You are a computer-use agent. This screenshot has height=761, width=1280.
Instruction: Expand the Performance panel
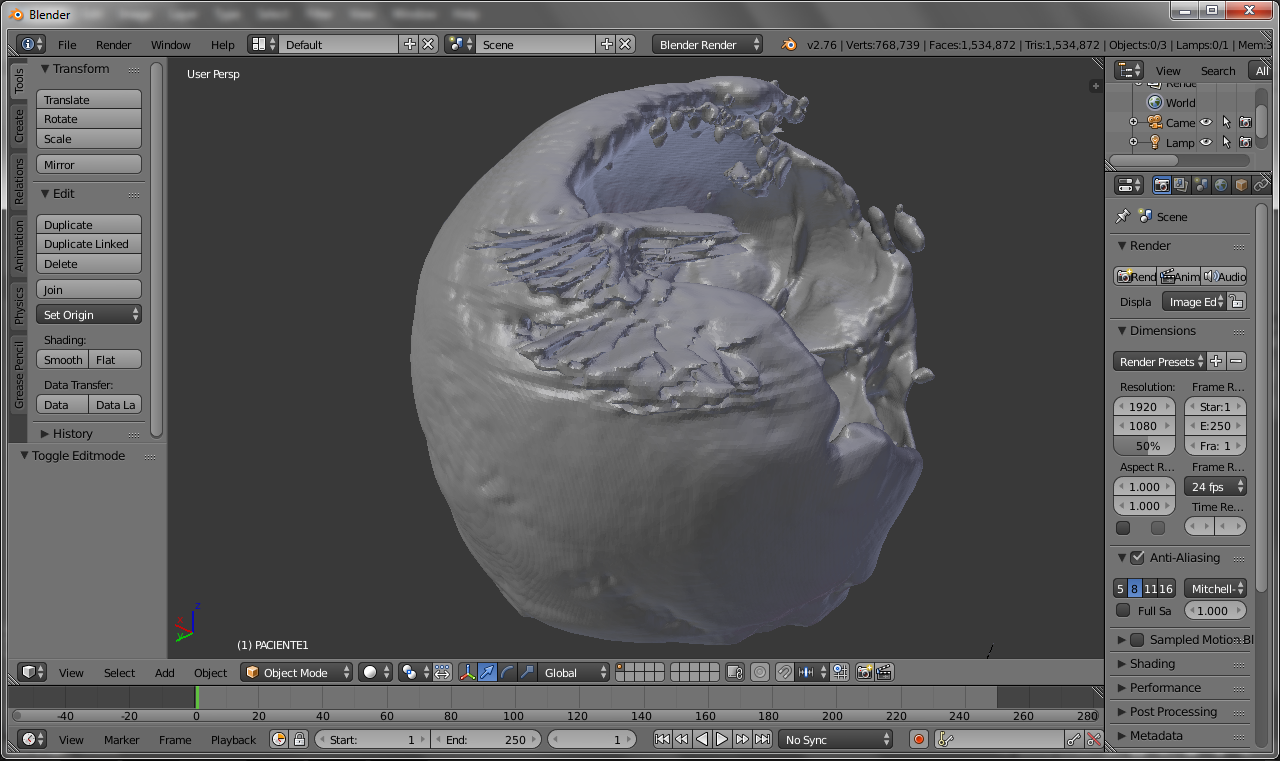pyautogui.click(x=1164, y=688)
